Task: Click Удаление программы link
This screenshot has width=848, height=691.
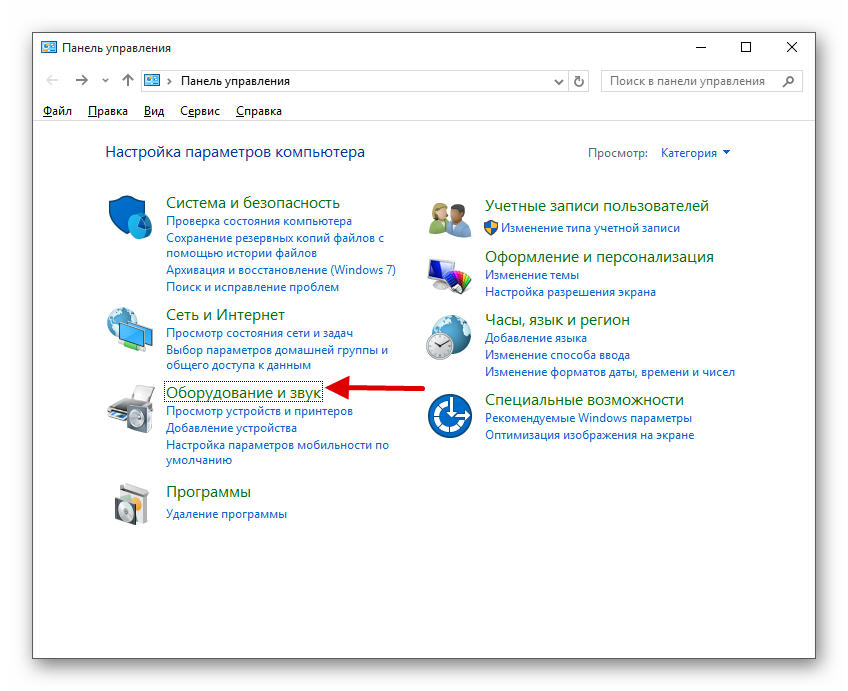Action: pos(226,514)
